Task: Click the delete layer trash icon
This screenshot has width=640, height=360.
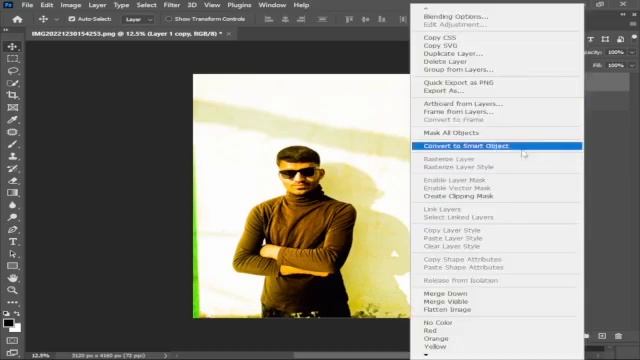Action: pos(618,336)
